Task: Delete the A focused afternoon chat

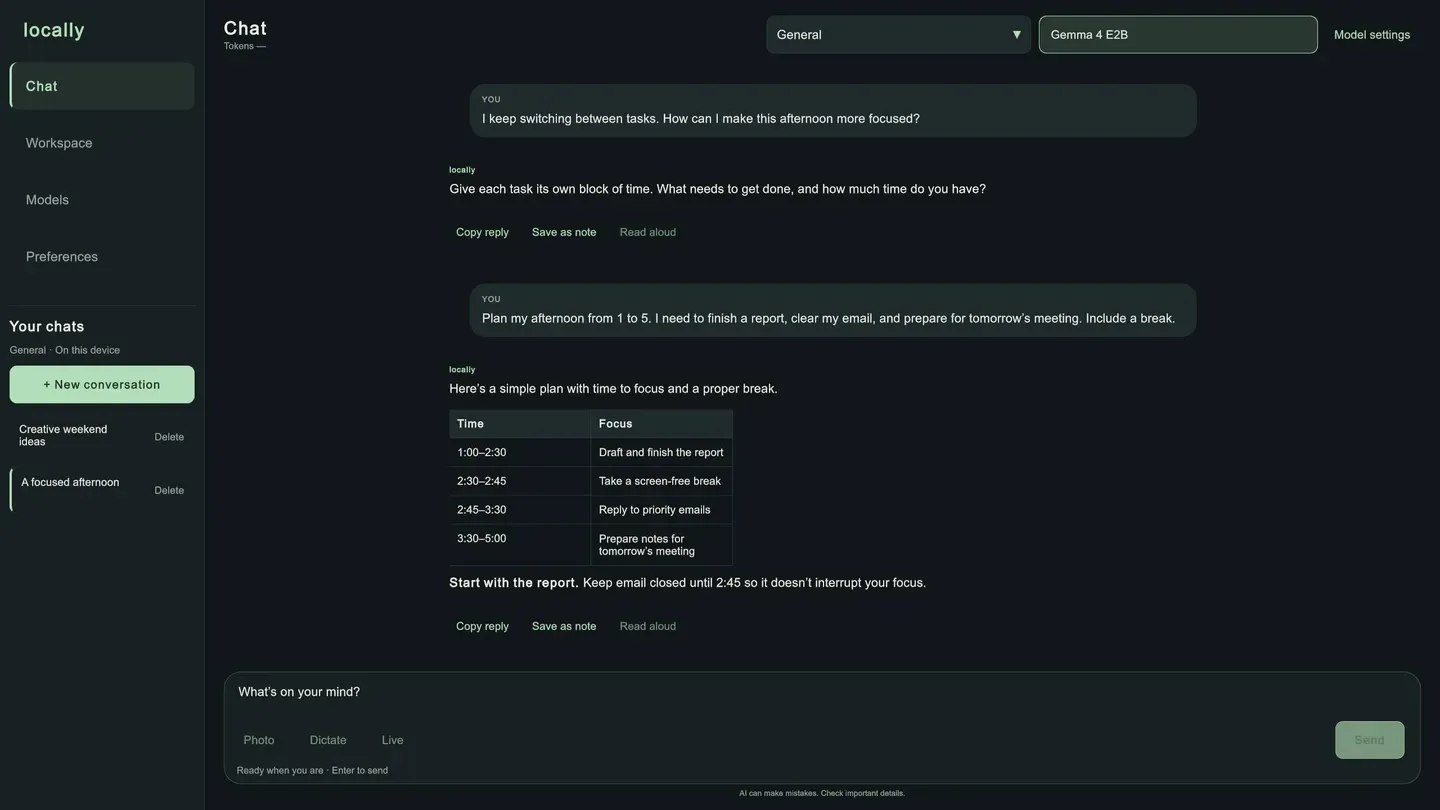Action: pyautogui.click(x=169, y=490)
